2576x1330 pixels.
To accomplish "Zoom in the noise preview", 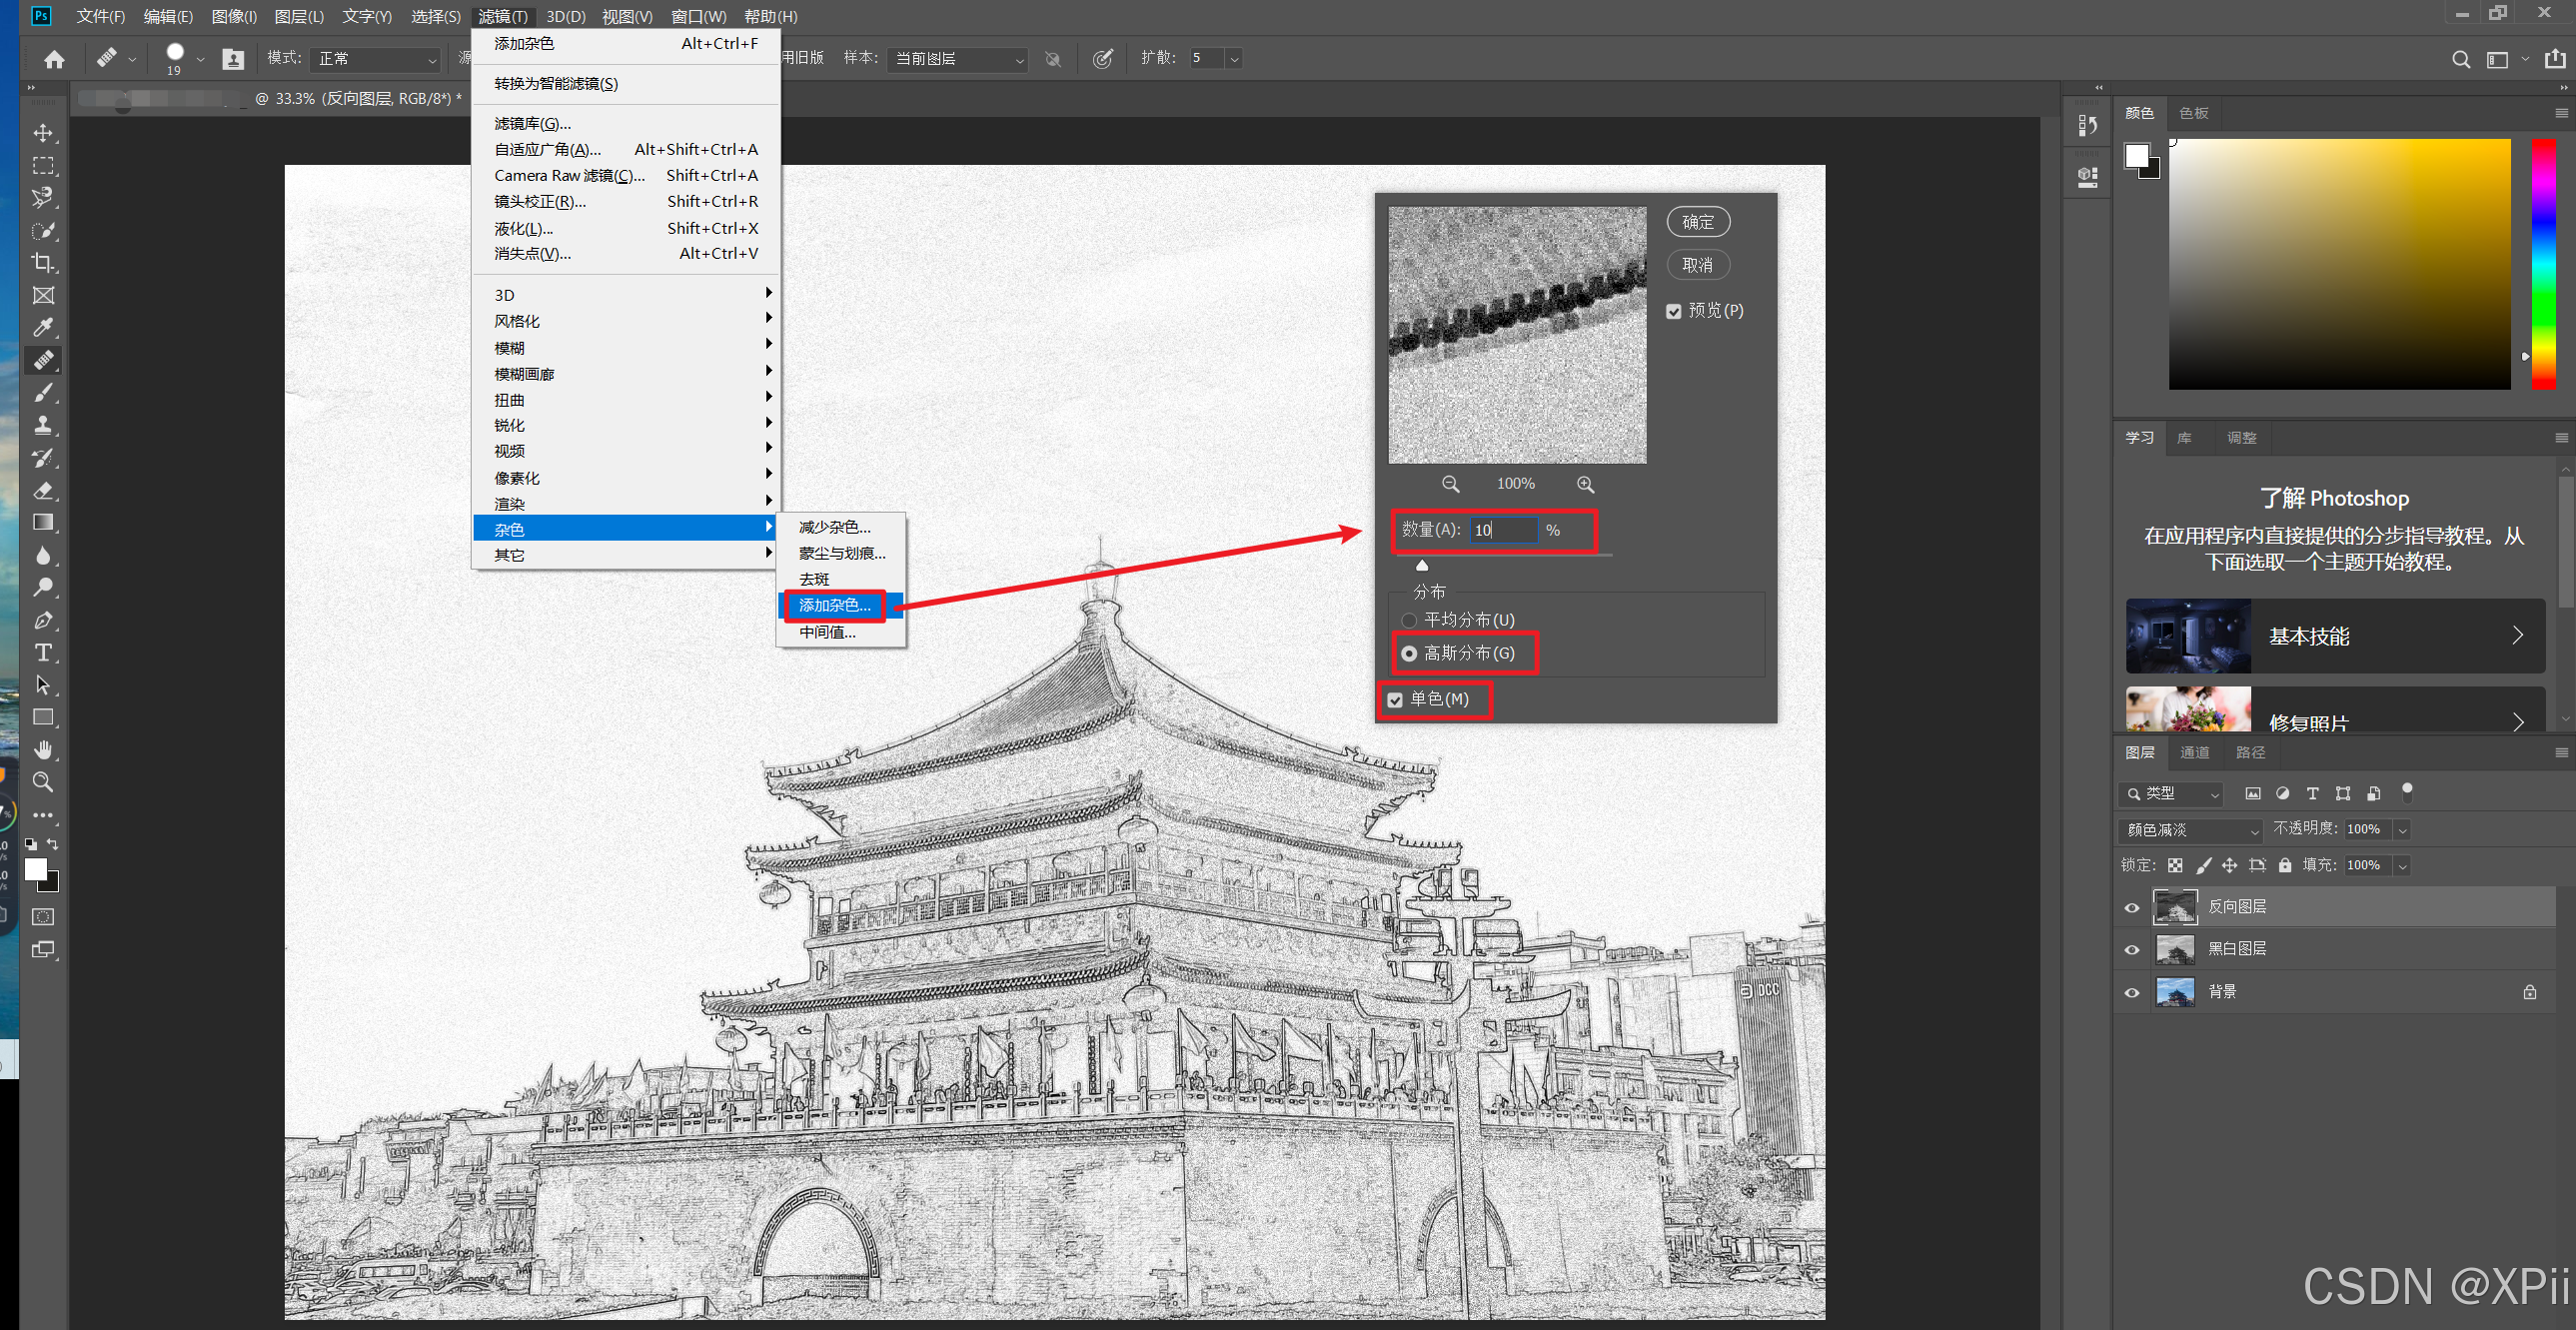I will point(1585,484).
